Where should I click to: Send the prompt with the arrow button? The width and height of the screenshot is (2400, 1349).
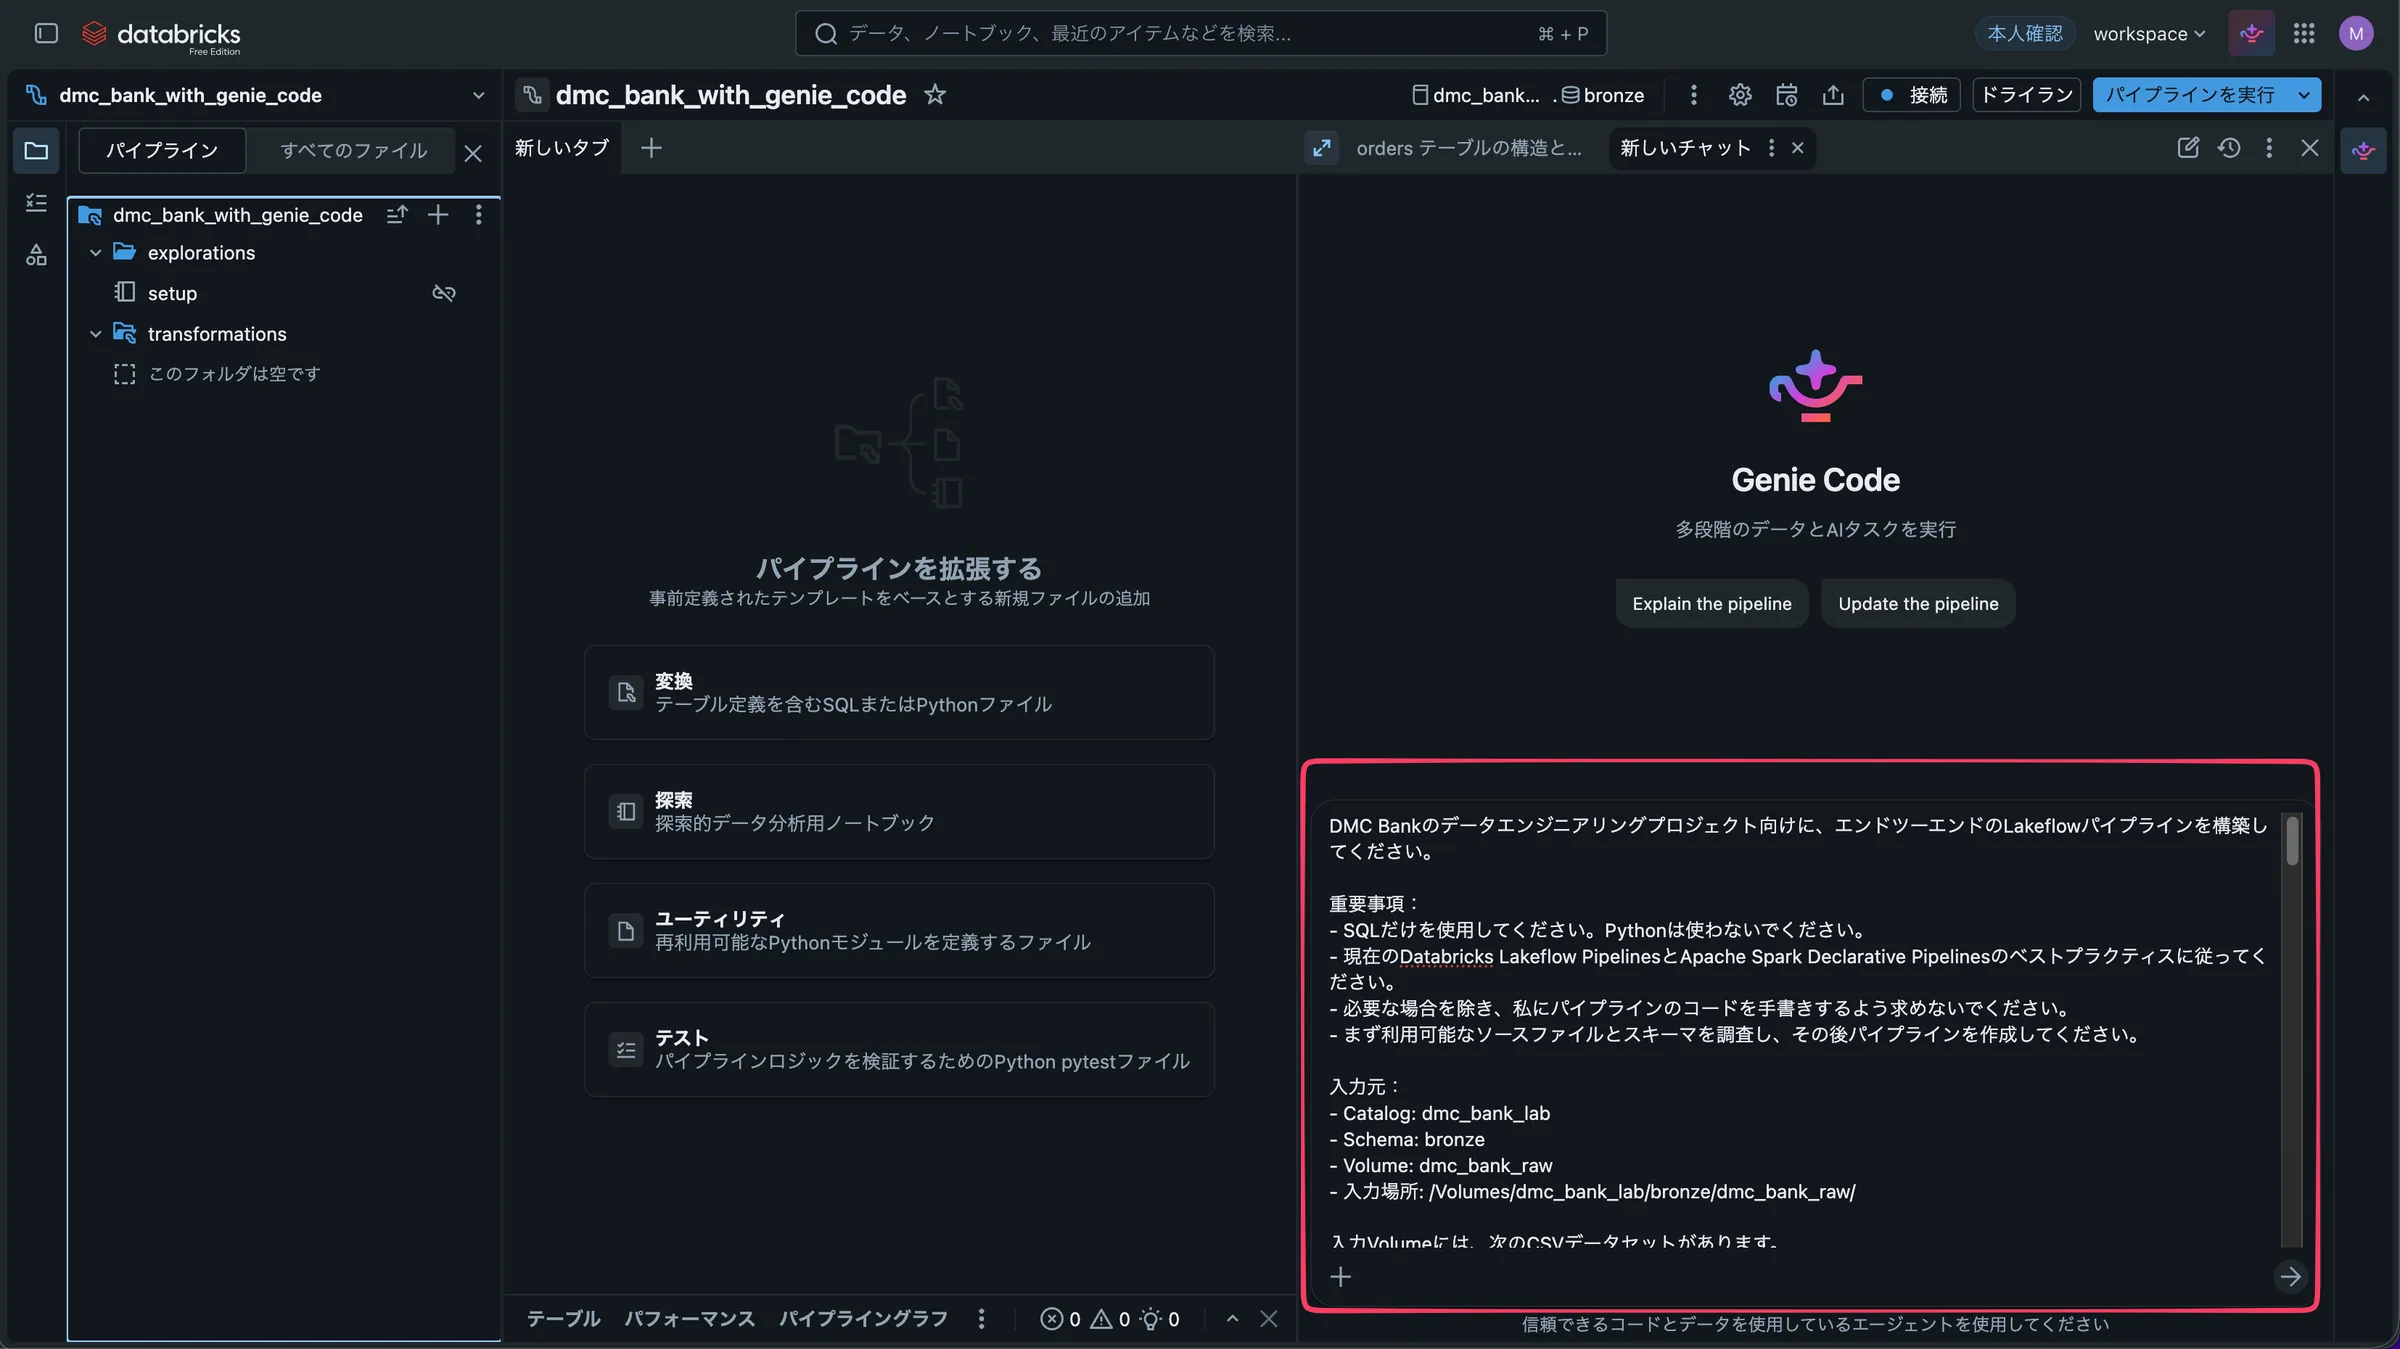[2290, 1277]
